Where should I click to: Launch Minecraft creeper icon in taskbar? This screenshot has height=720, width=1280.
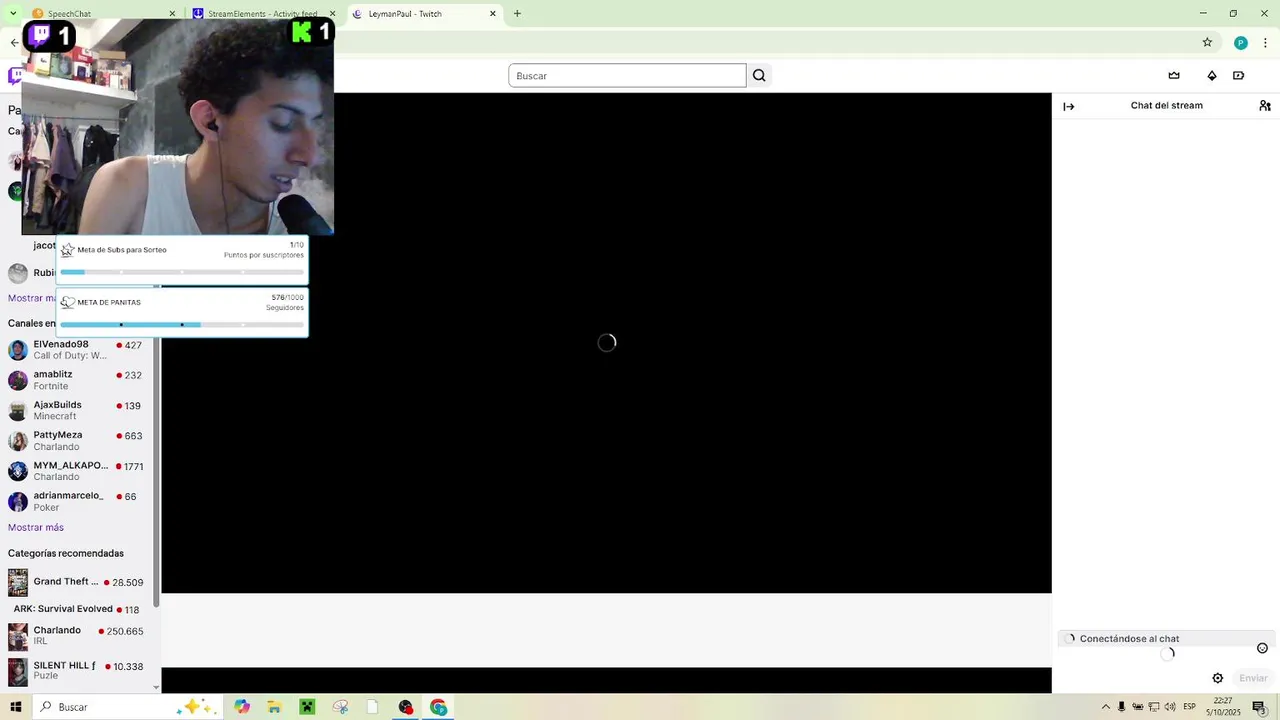307,707
